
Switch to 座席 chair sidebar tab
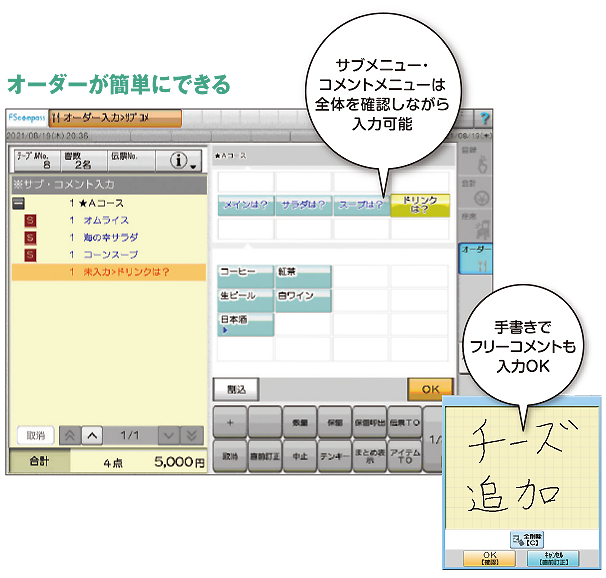click(x=475, y=226)
